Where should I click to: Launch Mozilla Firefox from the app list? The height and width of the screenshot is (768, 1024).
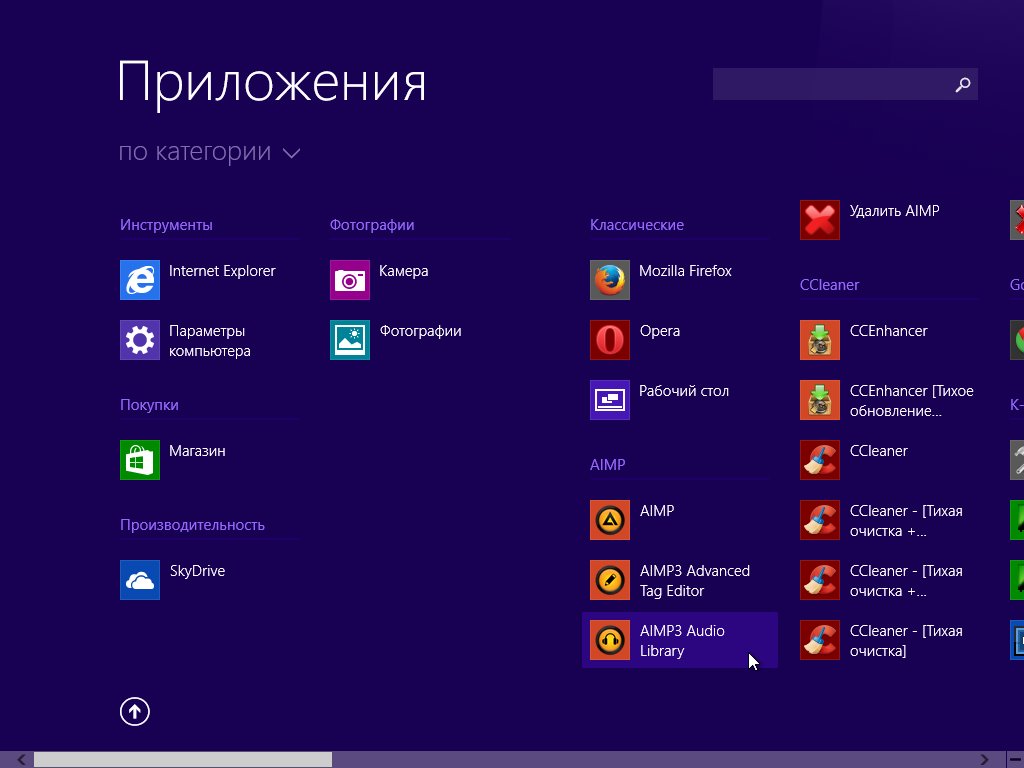pos(610,280)
